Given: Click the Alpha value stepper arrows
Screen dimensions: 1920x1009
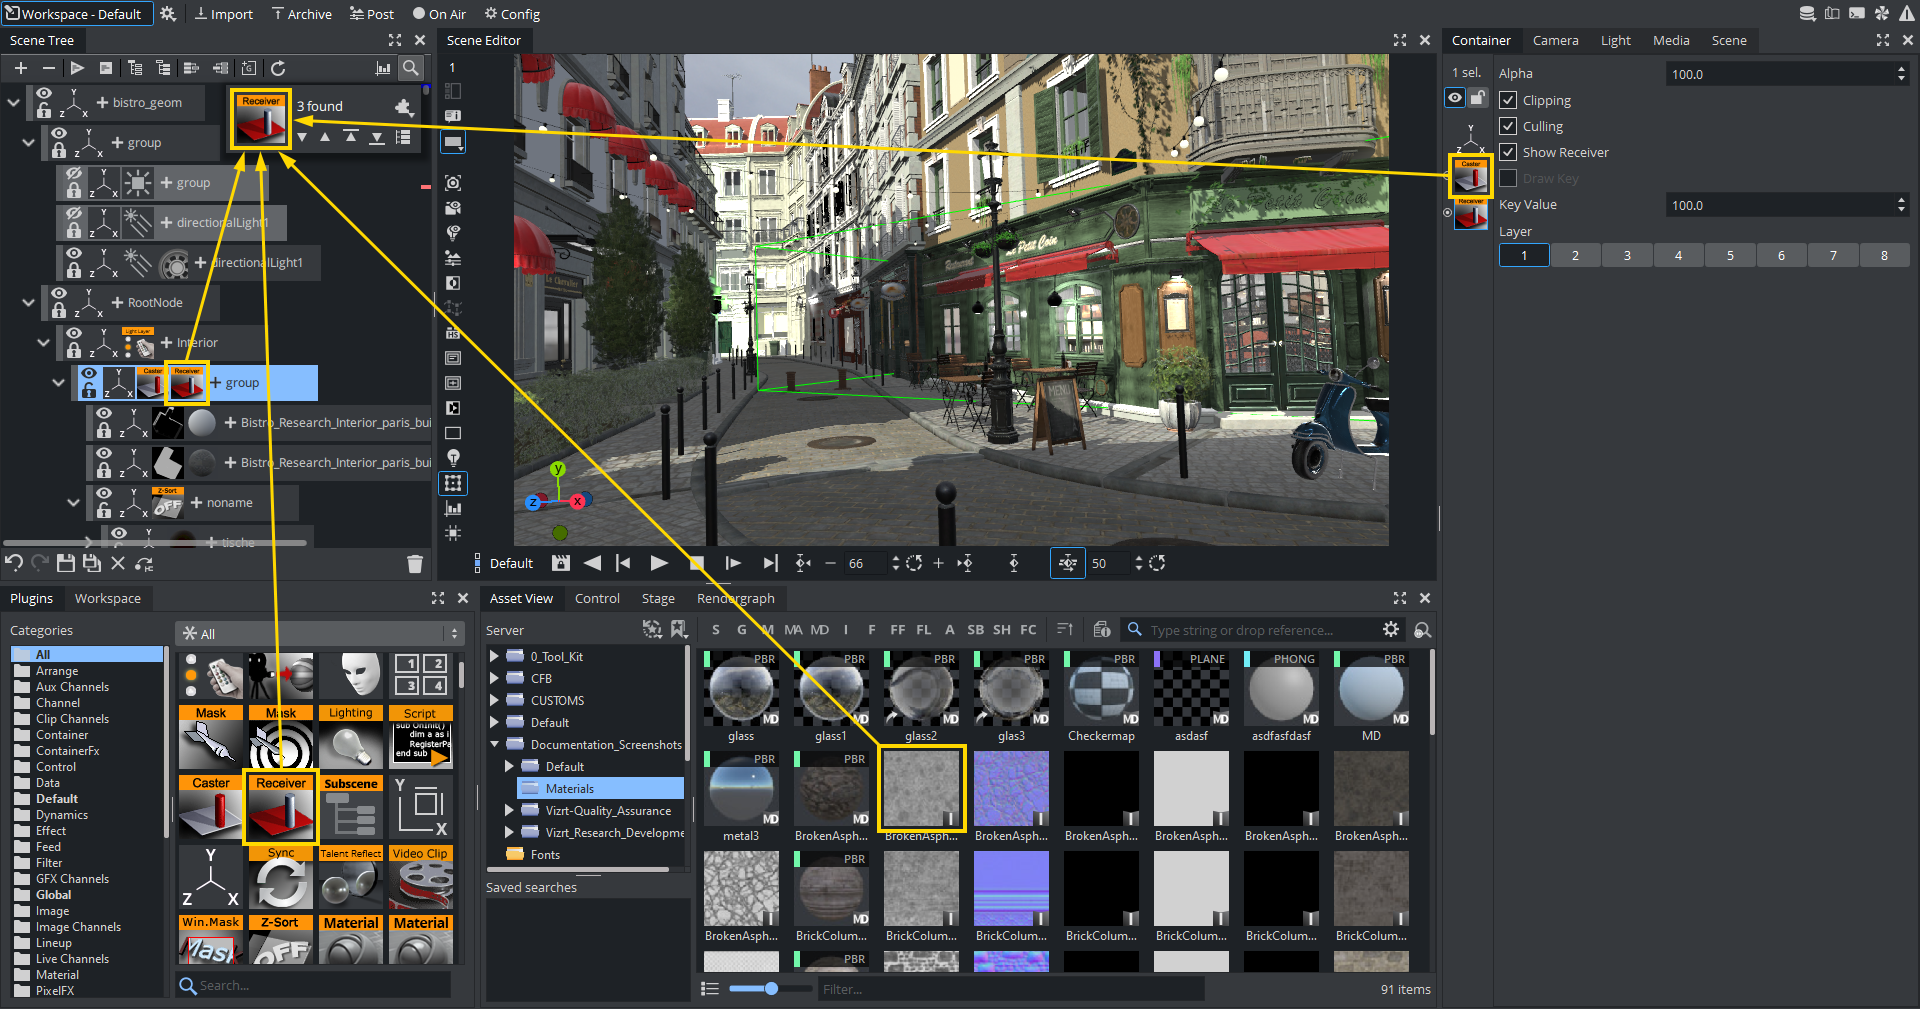Looking at the screenshot, I should [1901, 74].
